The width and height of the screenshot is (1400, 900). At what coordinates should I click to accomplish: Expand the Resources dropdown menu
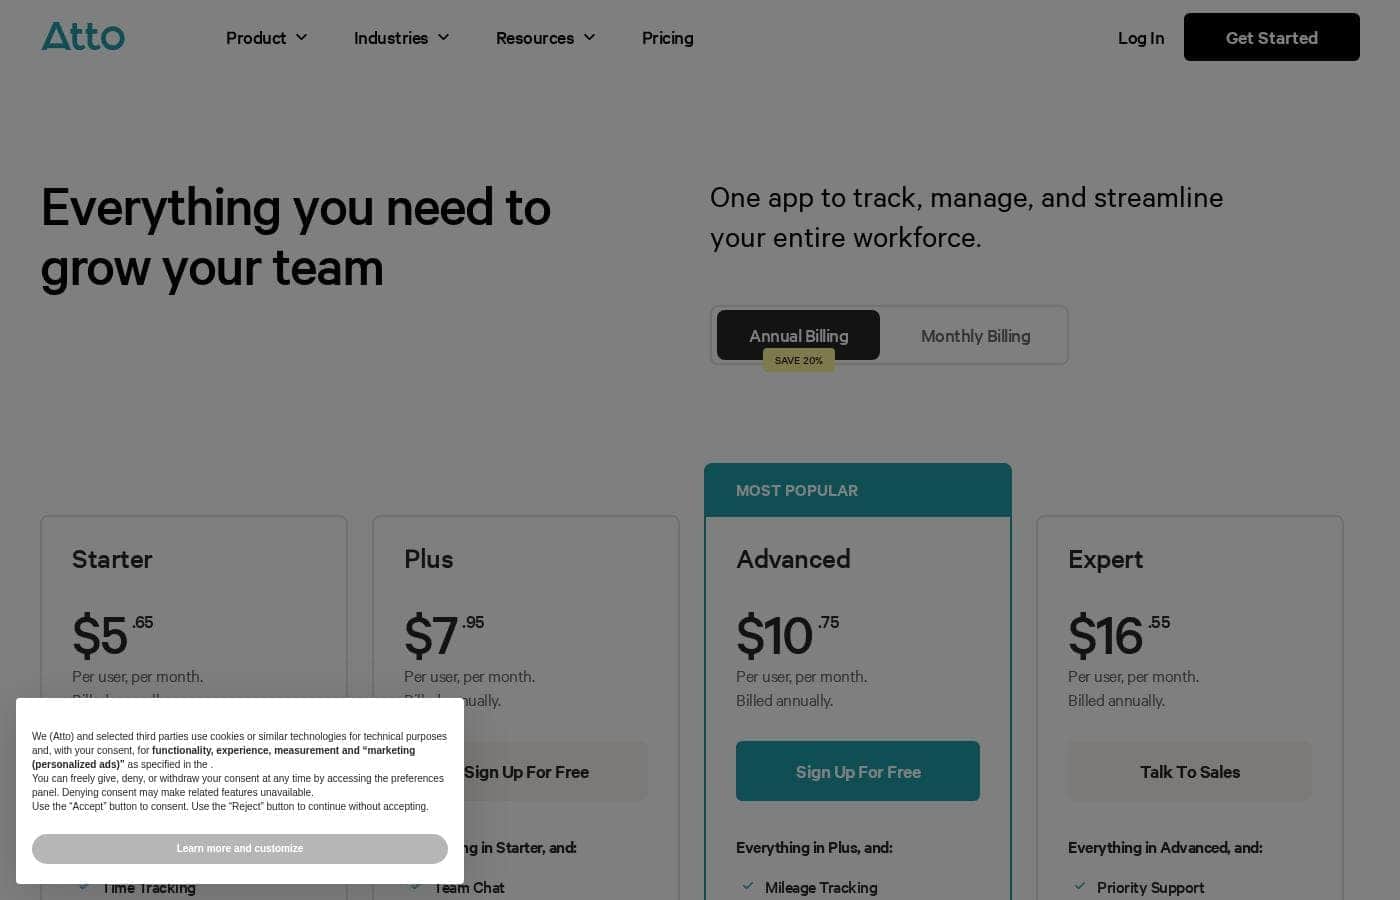coord(545,38)
